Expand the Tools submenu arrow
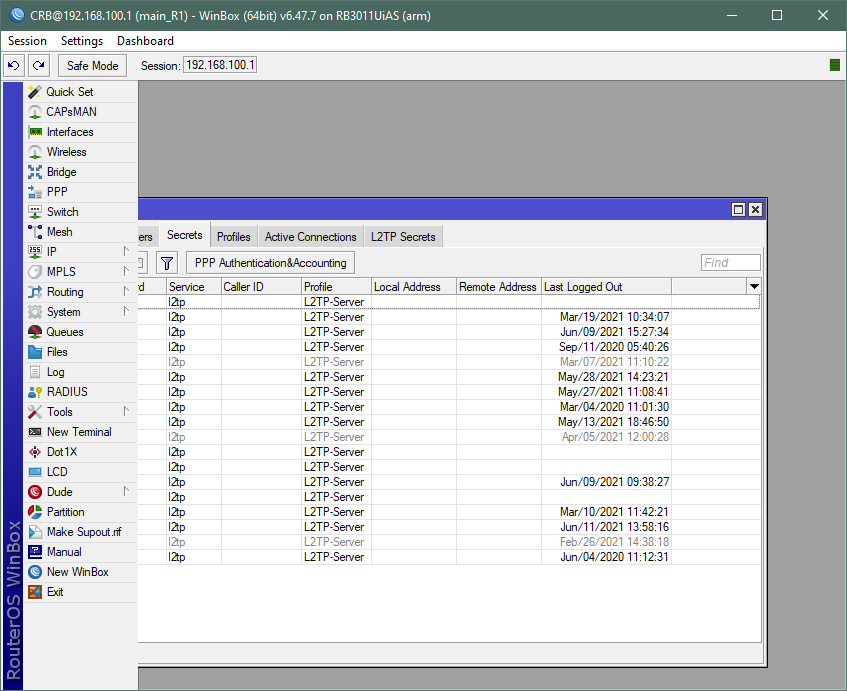This screenshot has height=691, width=847. [126, 411]
